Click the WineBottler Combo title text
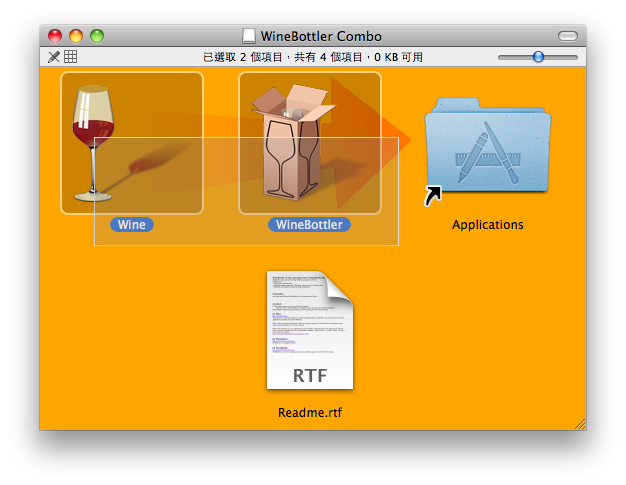 point(322,36)
